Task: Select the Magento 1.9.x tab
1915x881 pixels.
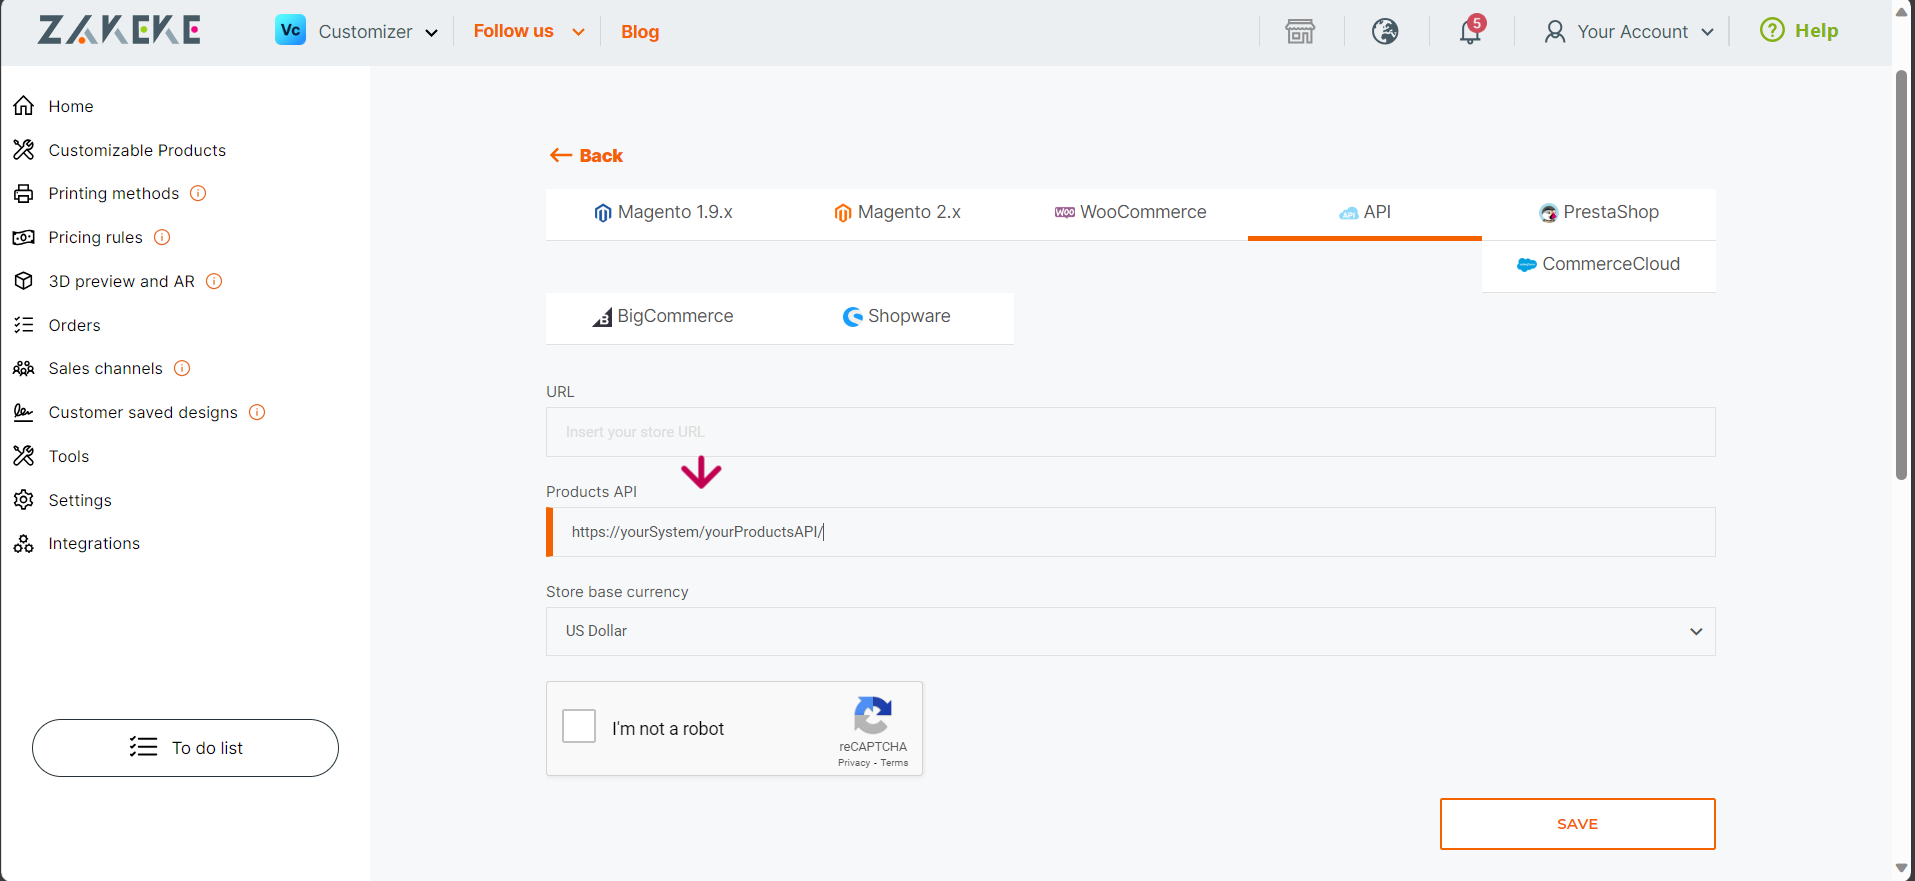Action: [663, 213]
